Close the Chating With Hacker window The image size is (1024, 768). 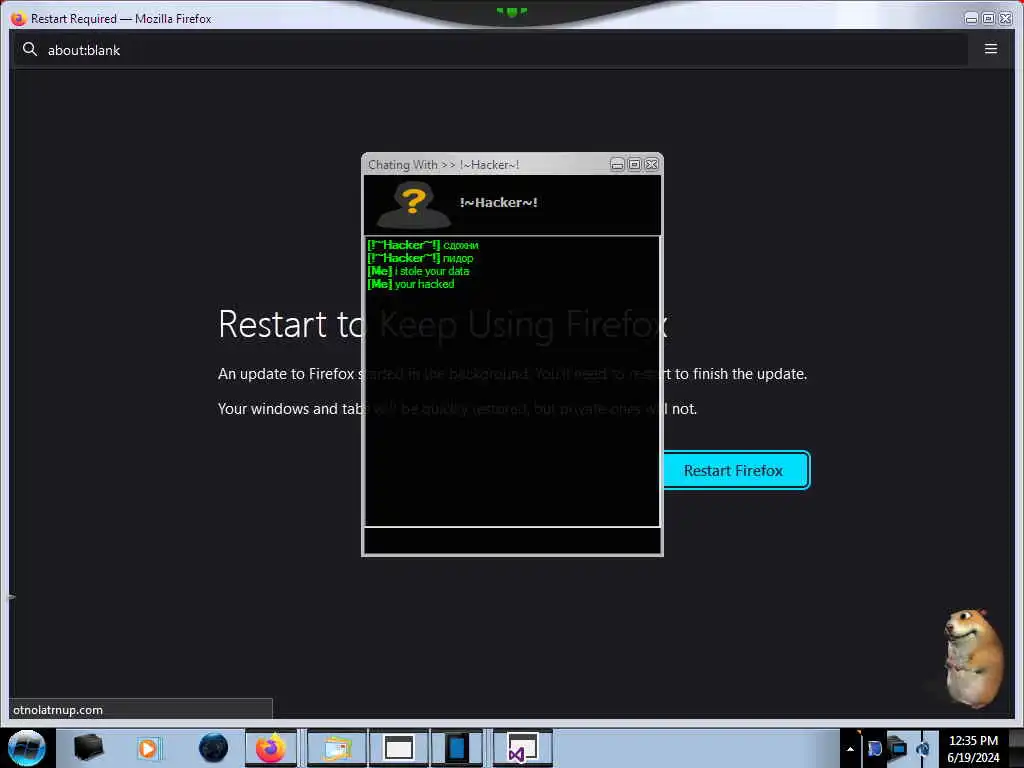651,165
